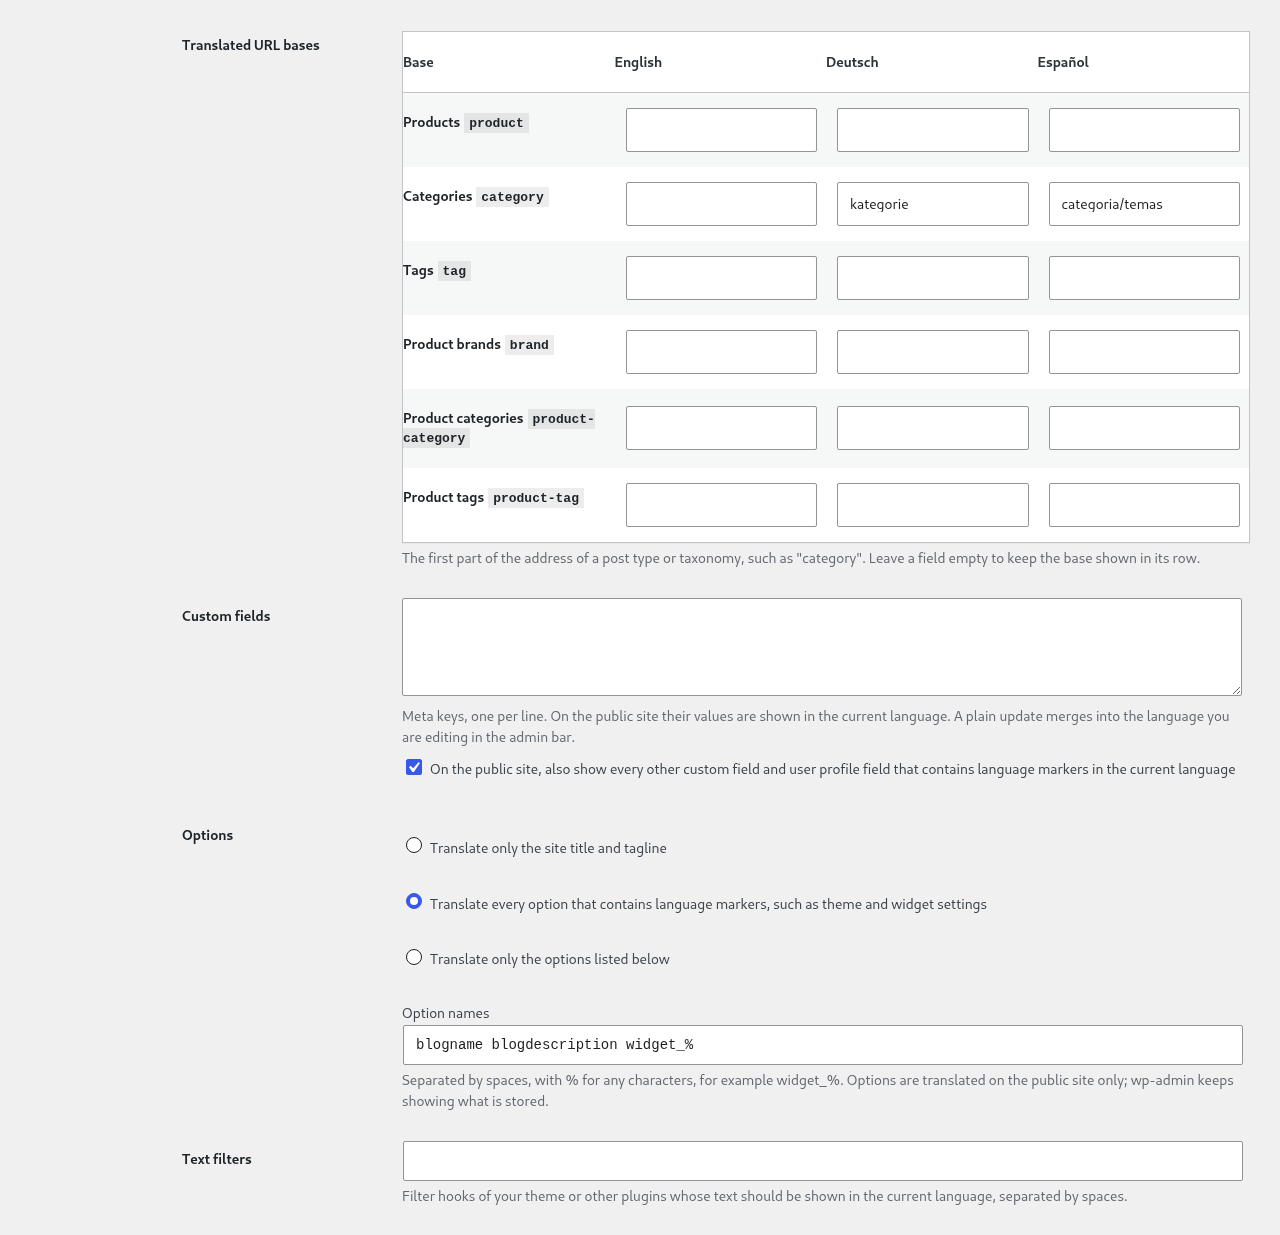Click the Español field for Tags base
Image resolution: width=1280 pixels, height=1235 pixels.
[x=1144, y=278]
